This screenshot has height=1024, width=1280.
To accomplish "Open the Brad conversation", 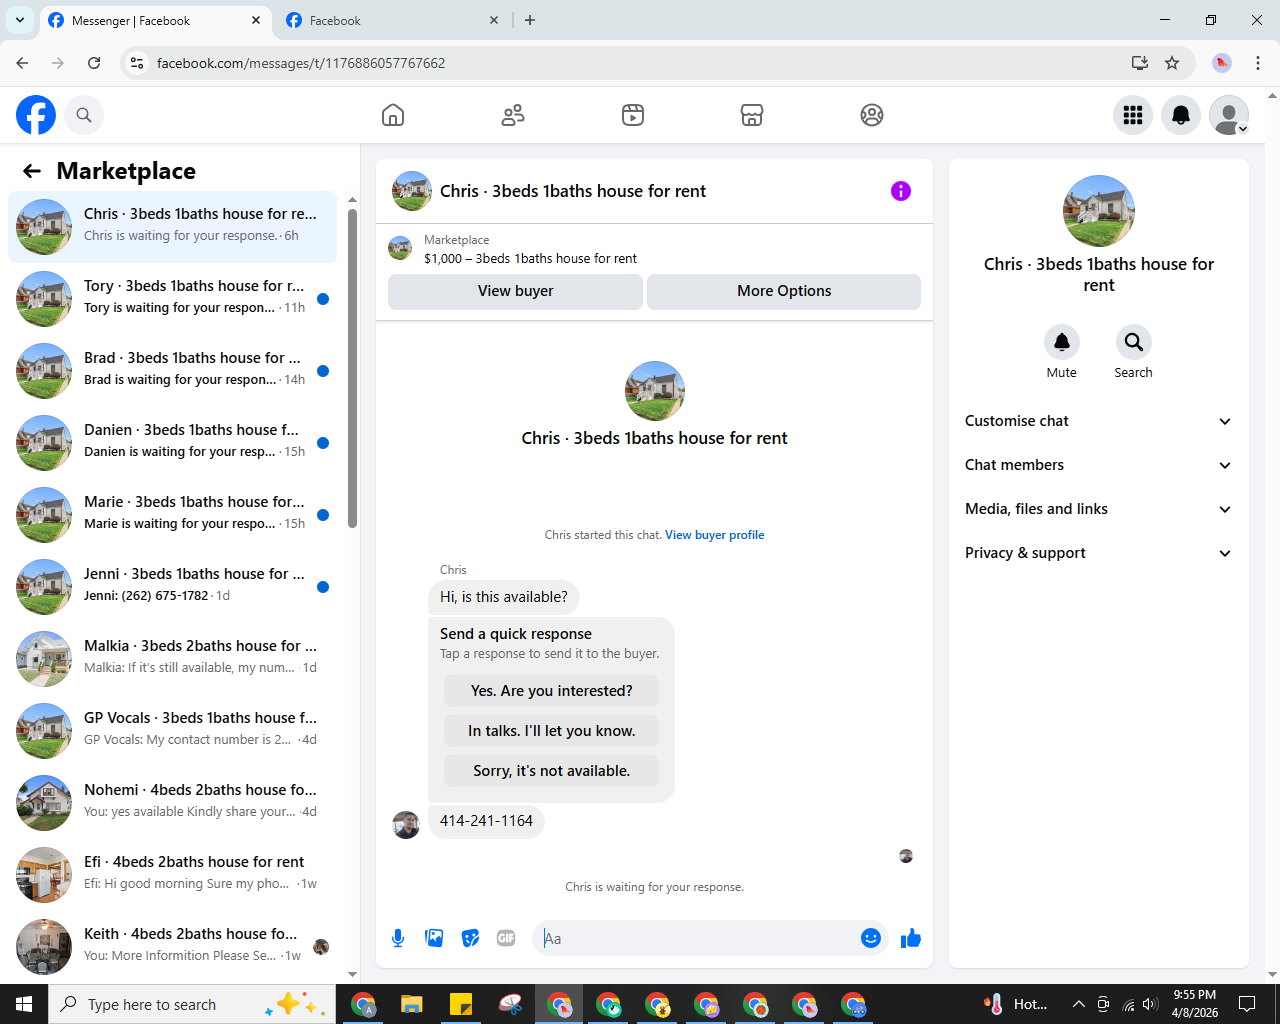I will click(x=172, y=371).
